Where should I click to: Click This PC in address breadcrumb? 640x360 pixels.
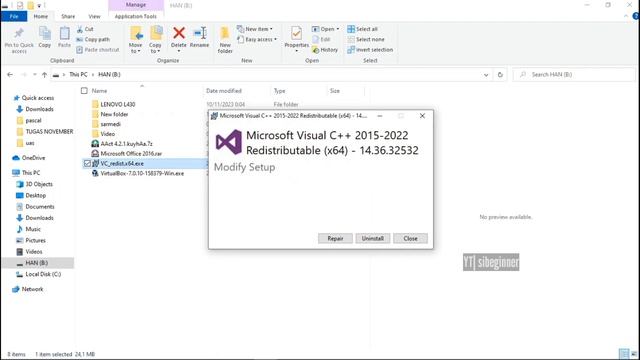(78, 75)
